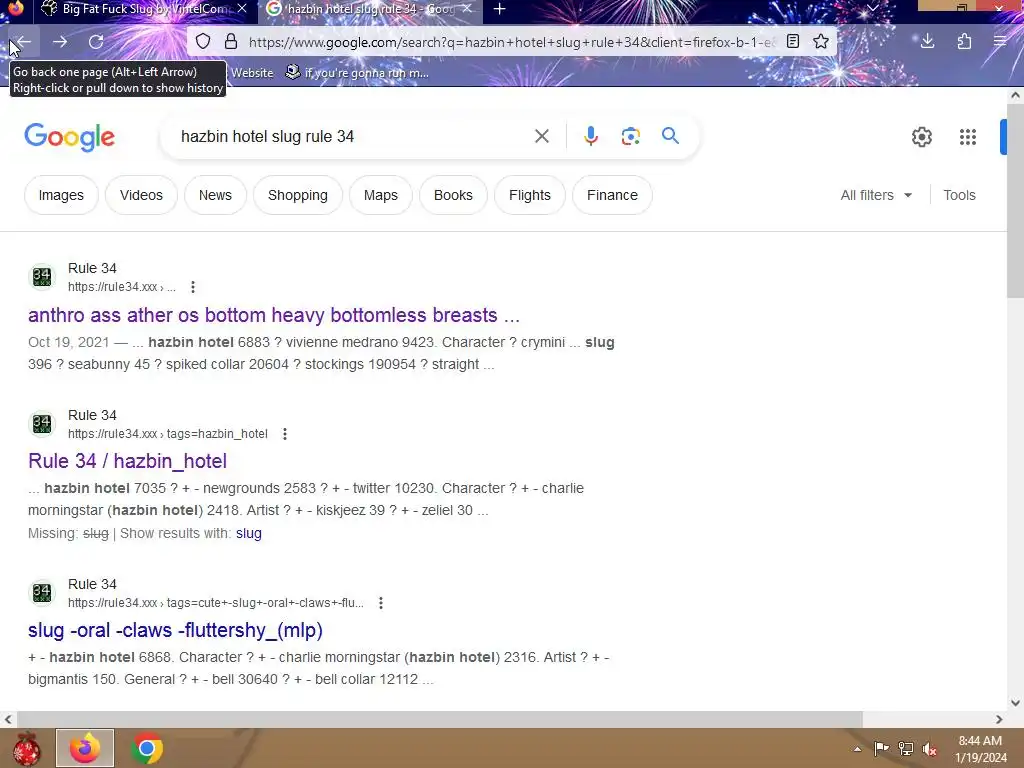
Task: Click horizontal scrollbar left arrow
Action: point(8,719)
